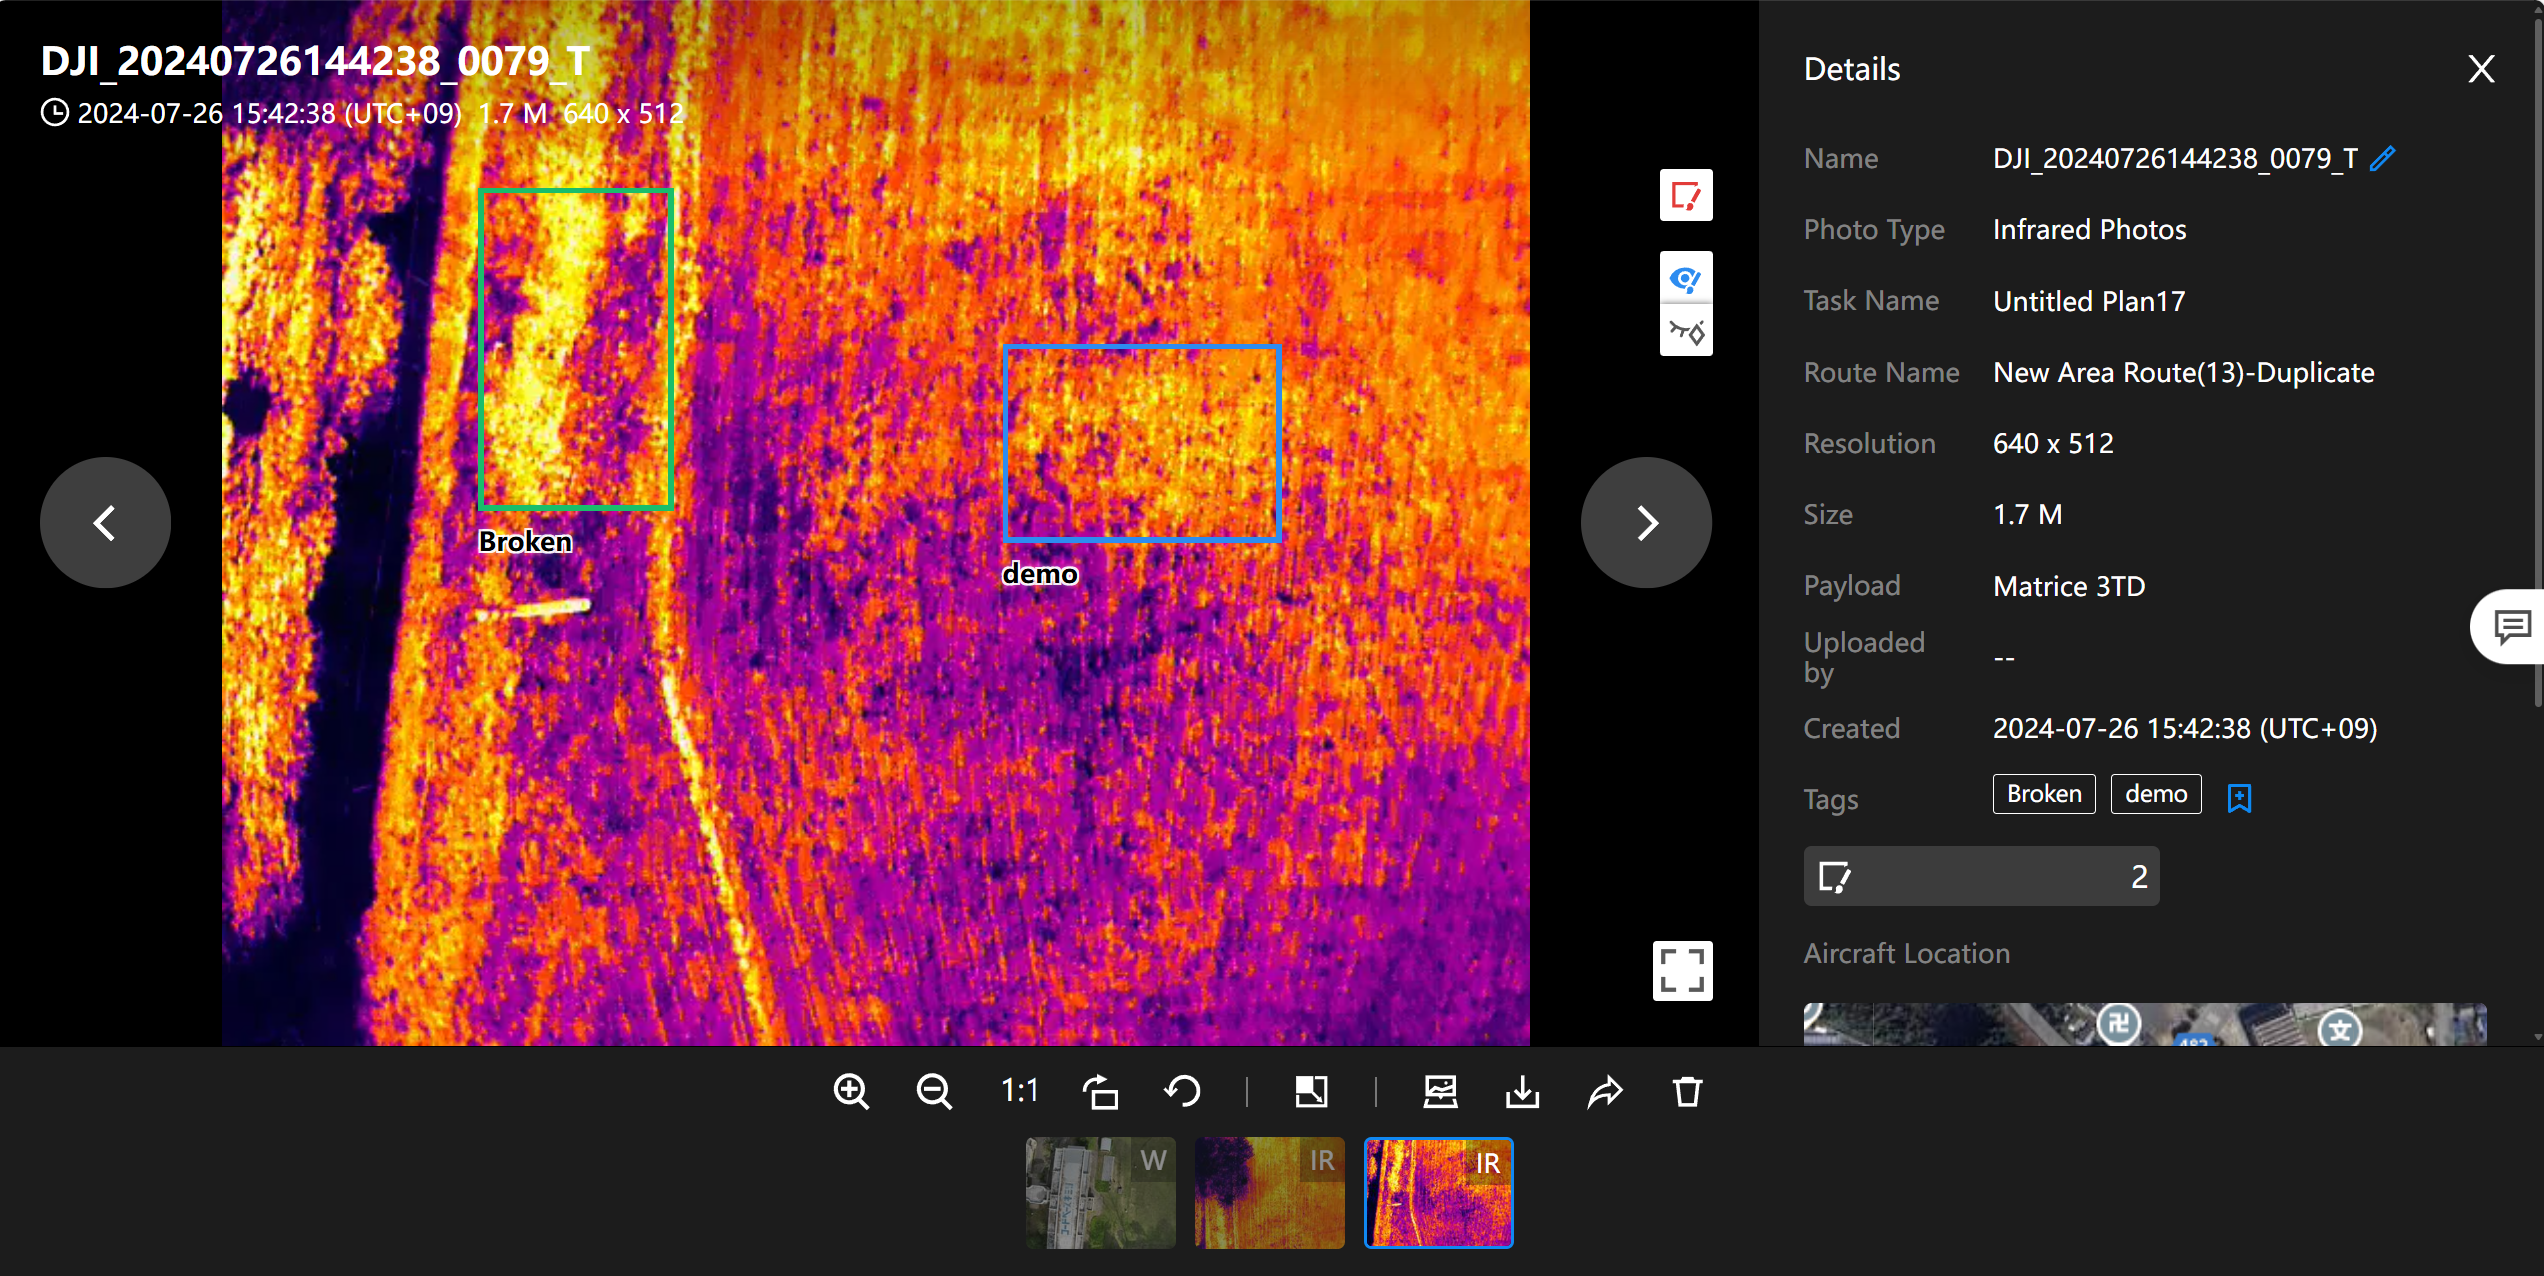Select the blue demo annotation label
The image size is (2544, 1276).
1040,574
